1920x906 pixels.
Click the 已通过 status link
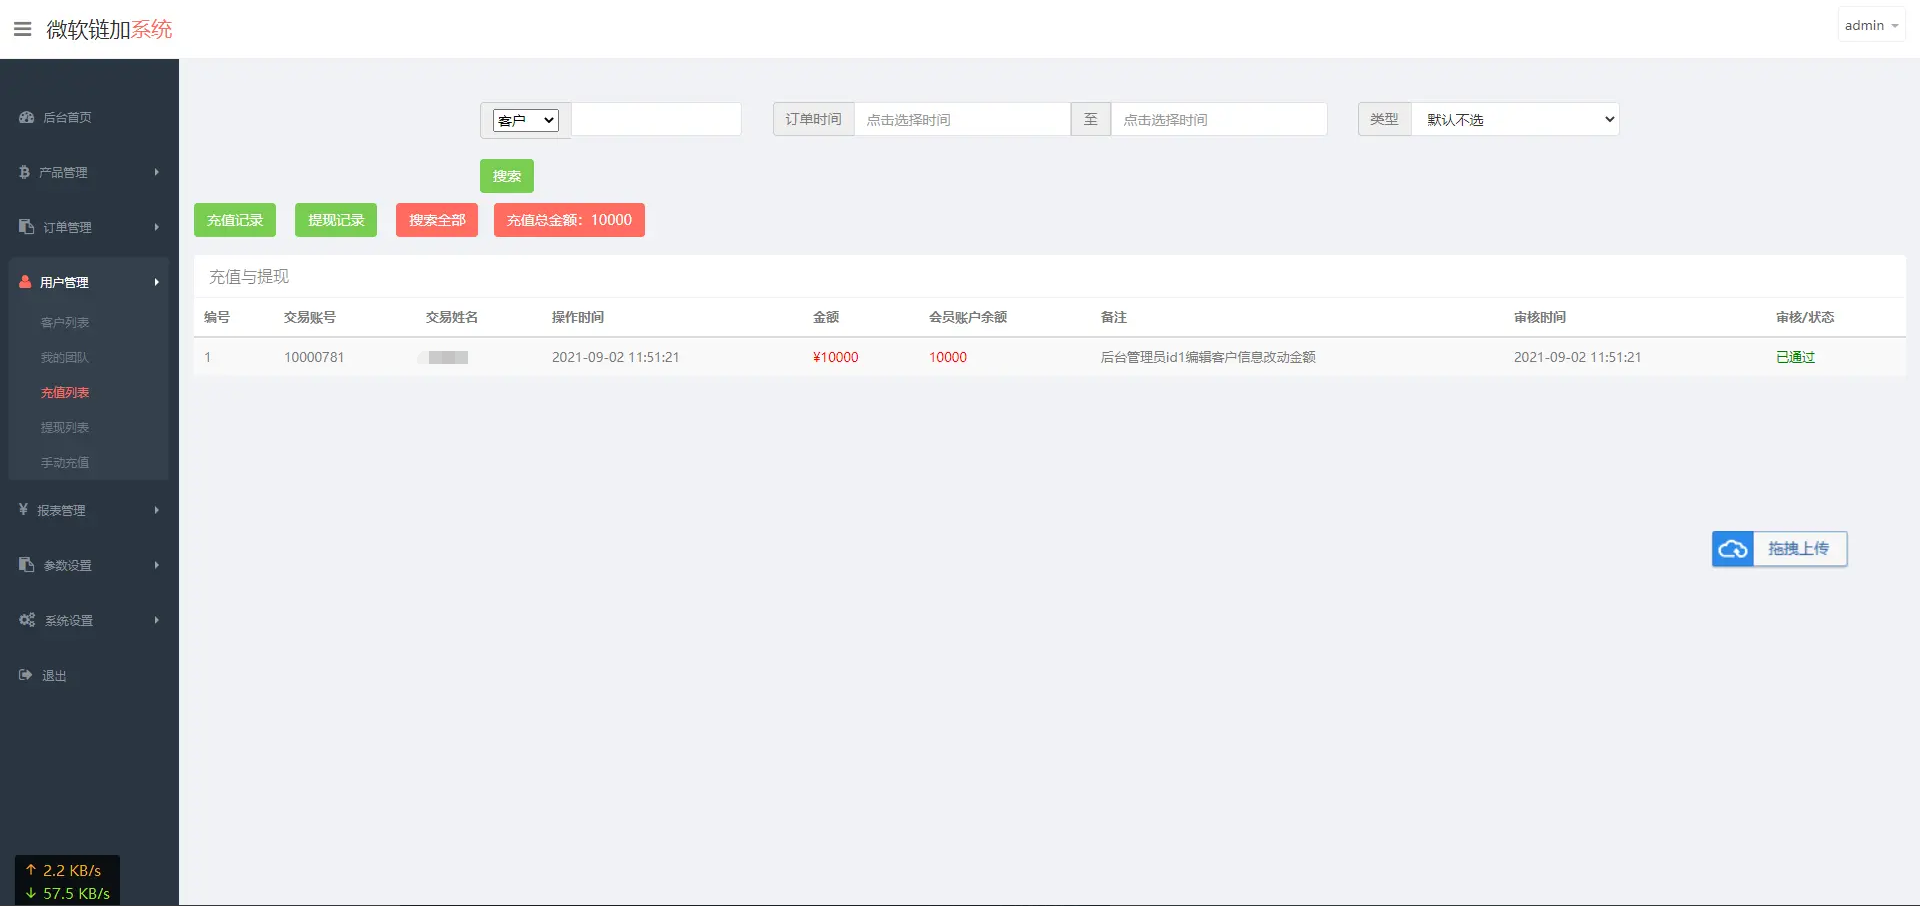[1796, 357]
